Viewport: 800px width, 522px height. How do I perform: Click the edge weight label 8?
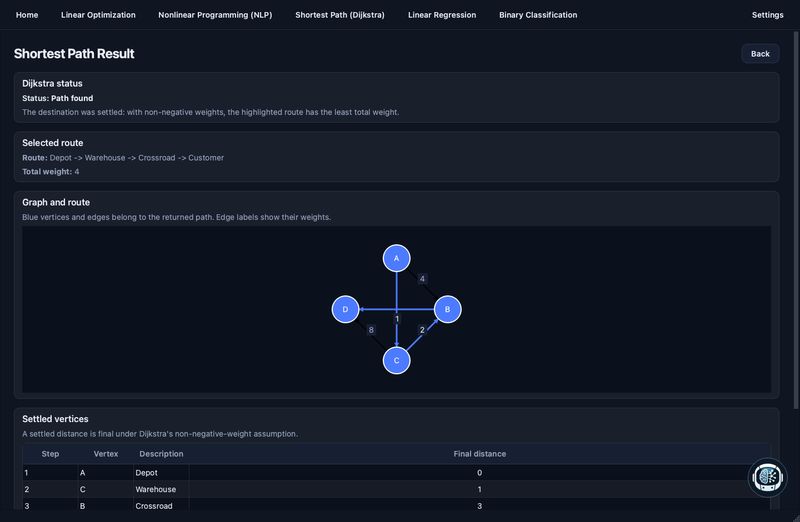[x=371, y=330]
